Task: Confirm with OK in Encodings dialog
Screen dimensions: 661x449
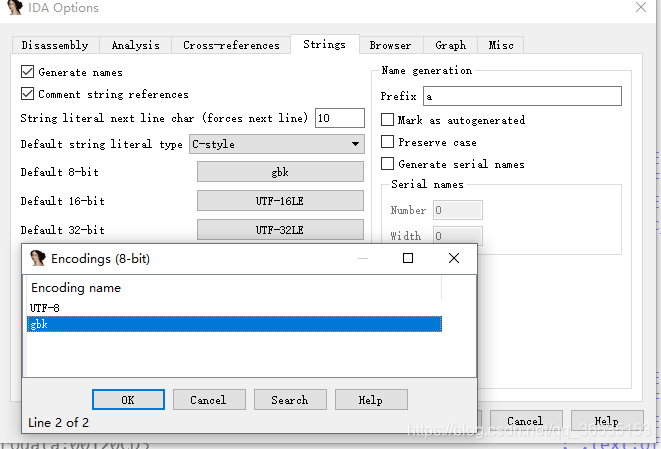Action: [x=128, y=400]
